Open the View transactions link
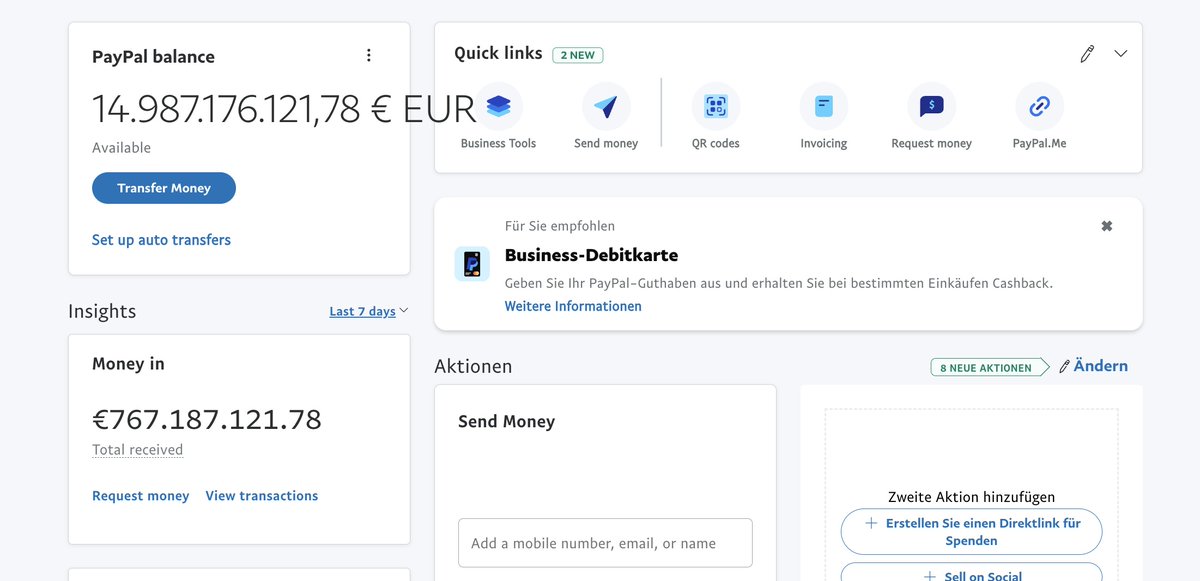This screenshot has width=1200, height=581. click(x=262, y=496)
